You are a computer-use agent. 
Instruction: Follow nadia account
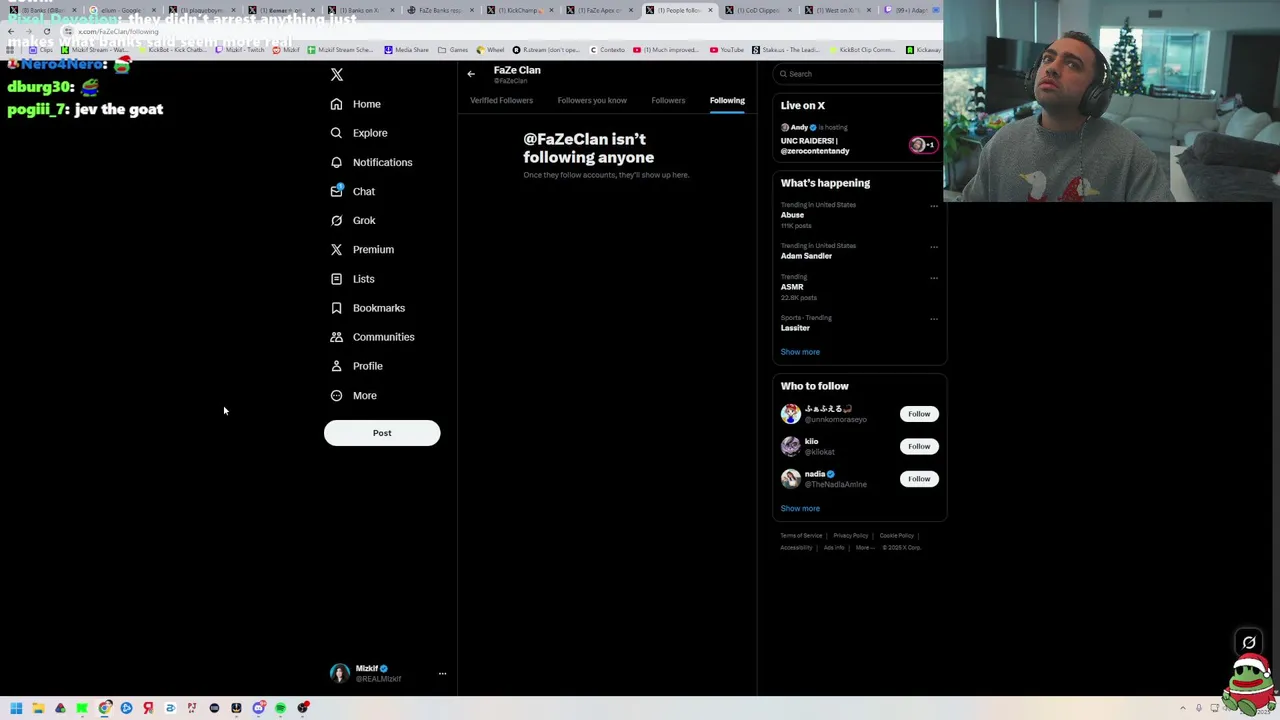coord(919,479)
